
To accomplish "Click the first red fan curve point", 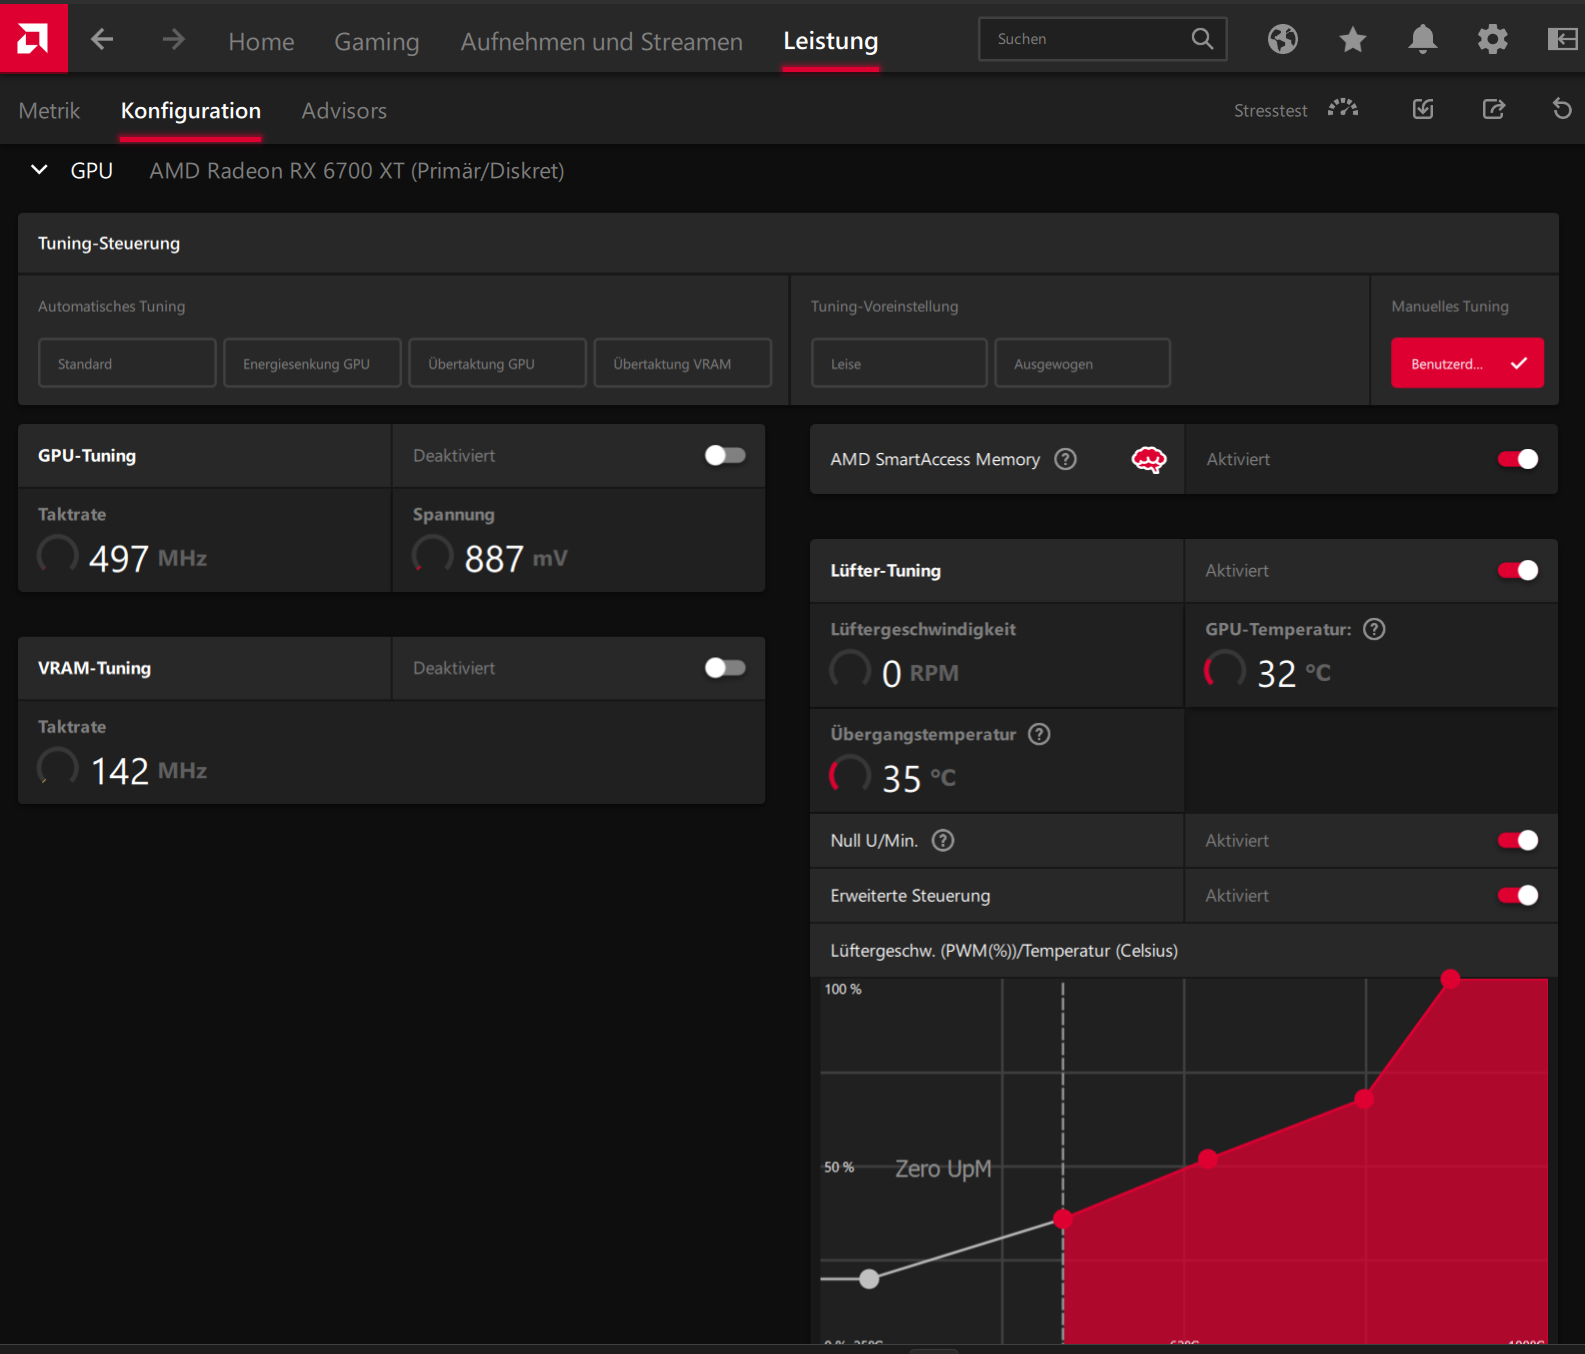I will (1063, 1218).
